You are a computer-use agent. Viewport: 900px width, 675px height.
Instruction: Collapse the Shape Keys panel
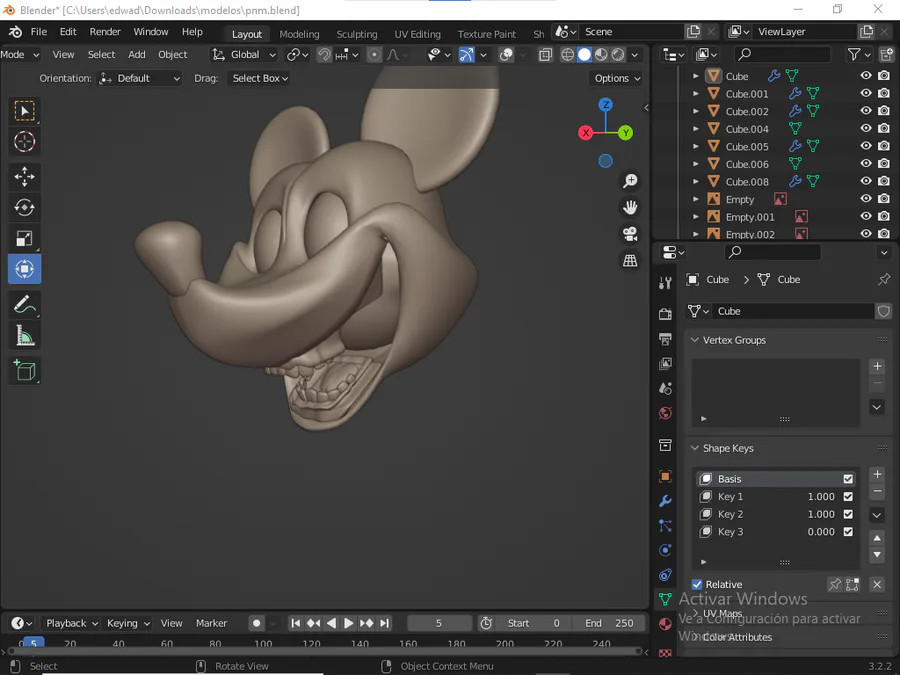(695, 448)
